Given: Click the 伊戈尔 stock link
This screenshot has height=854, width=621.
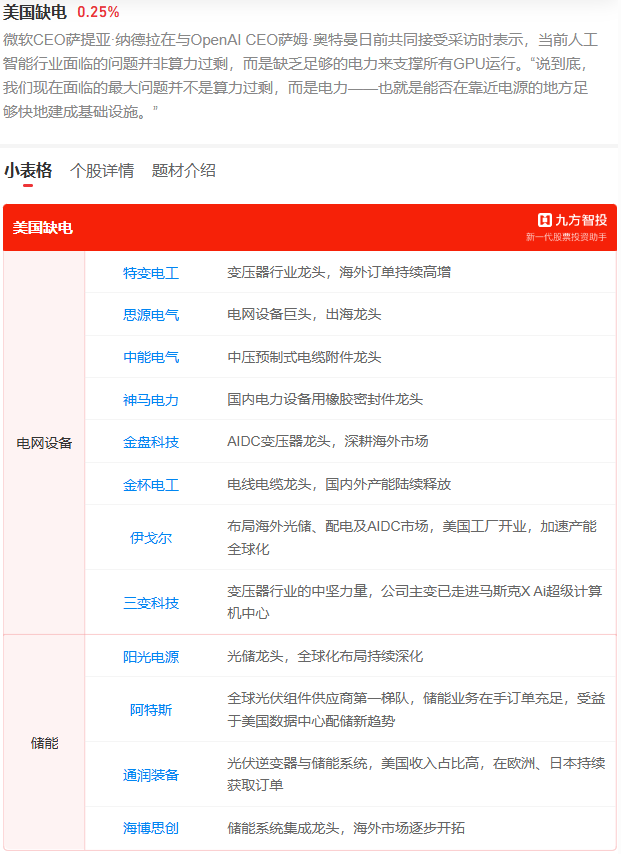Looking at the screenshot, I should (151, 538).
